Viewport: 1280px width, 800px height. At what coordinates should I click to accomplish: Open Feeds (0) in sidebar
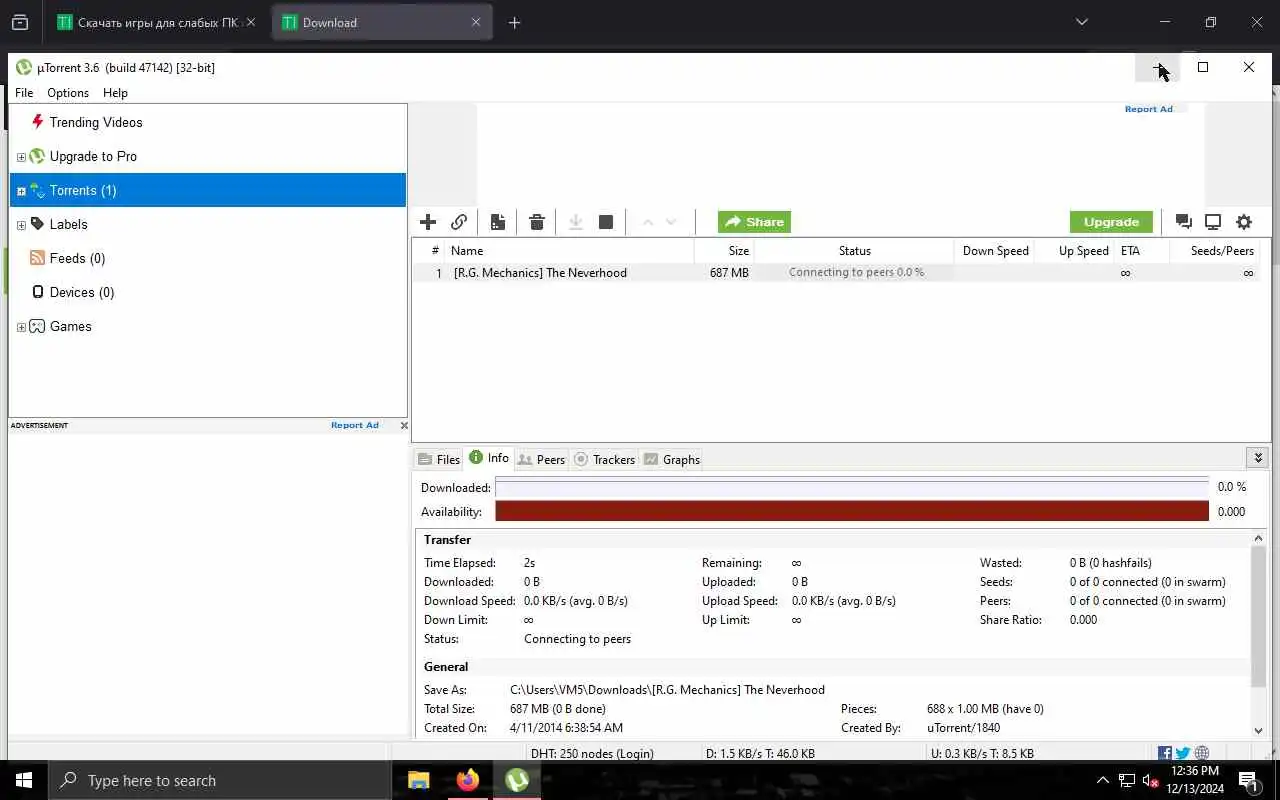[x=77, y=258]
